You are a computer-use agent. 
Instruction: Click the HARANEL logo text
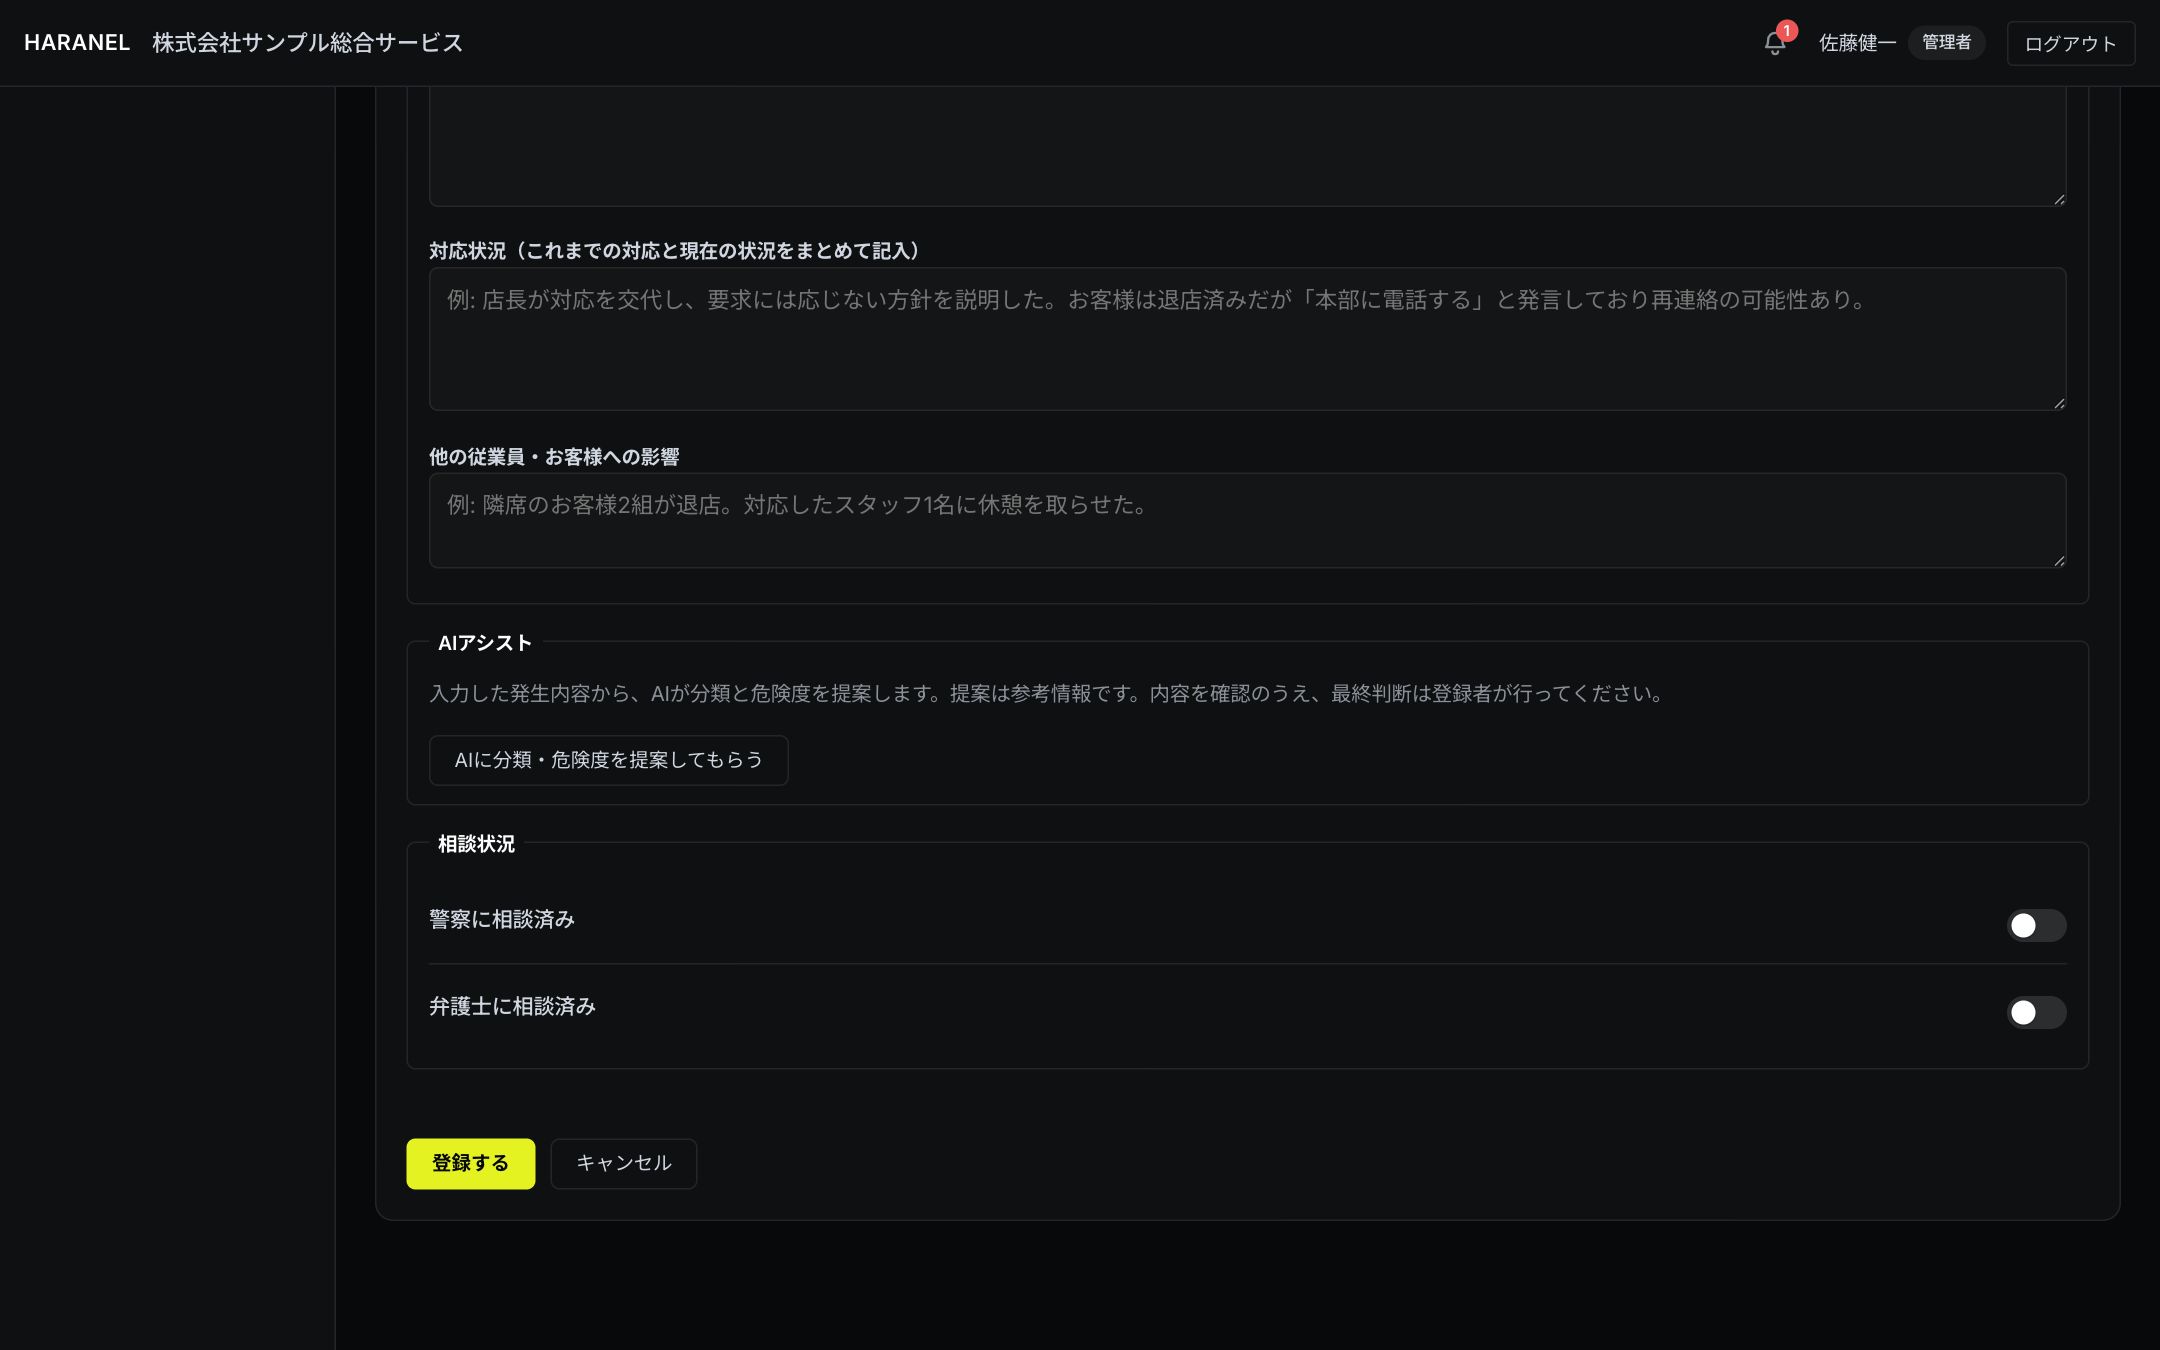(x=77, y=43)
